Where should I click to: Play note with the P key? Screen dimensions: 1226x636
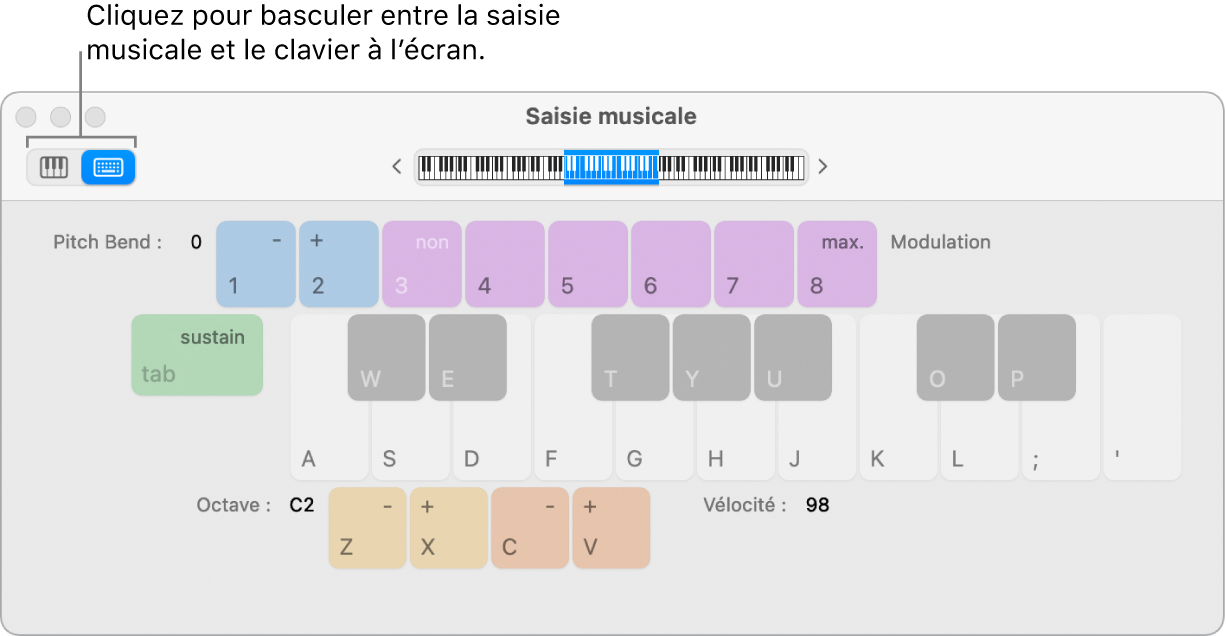pos(1036,357)
